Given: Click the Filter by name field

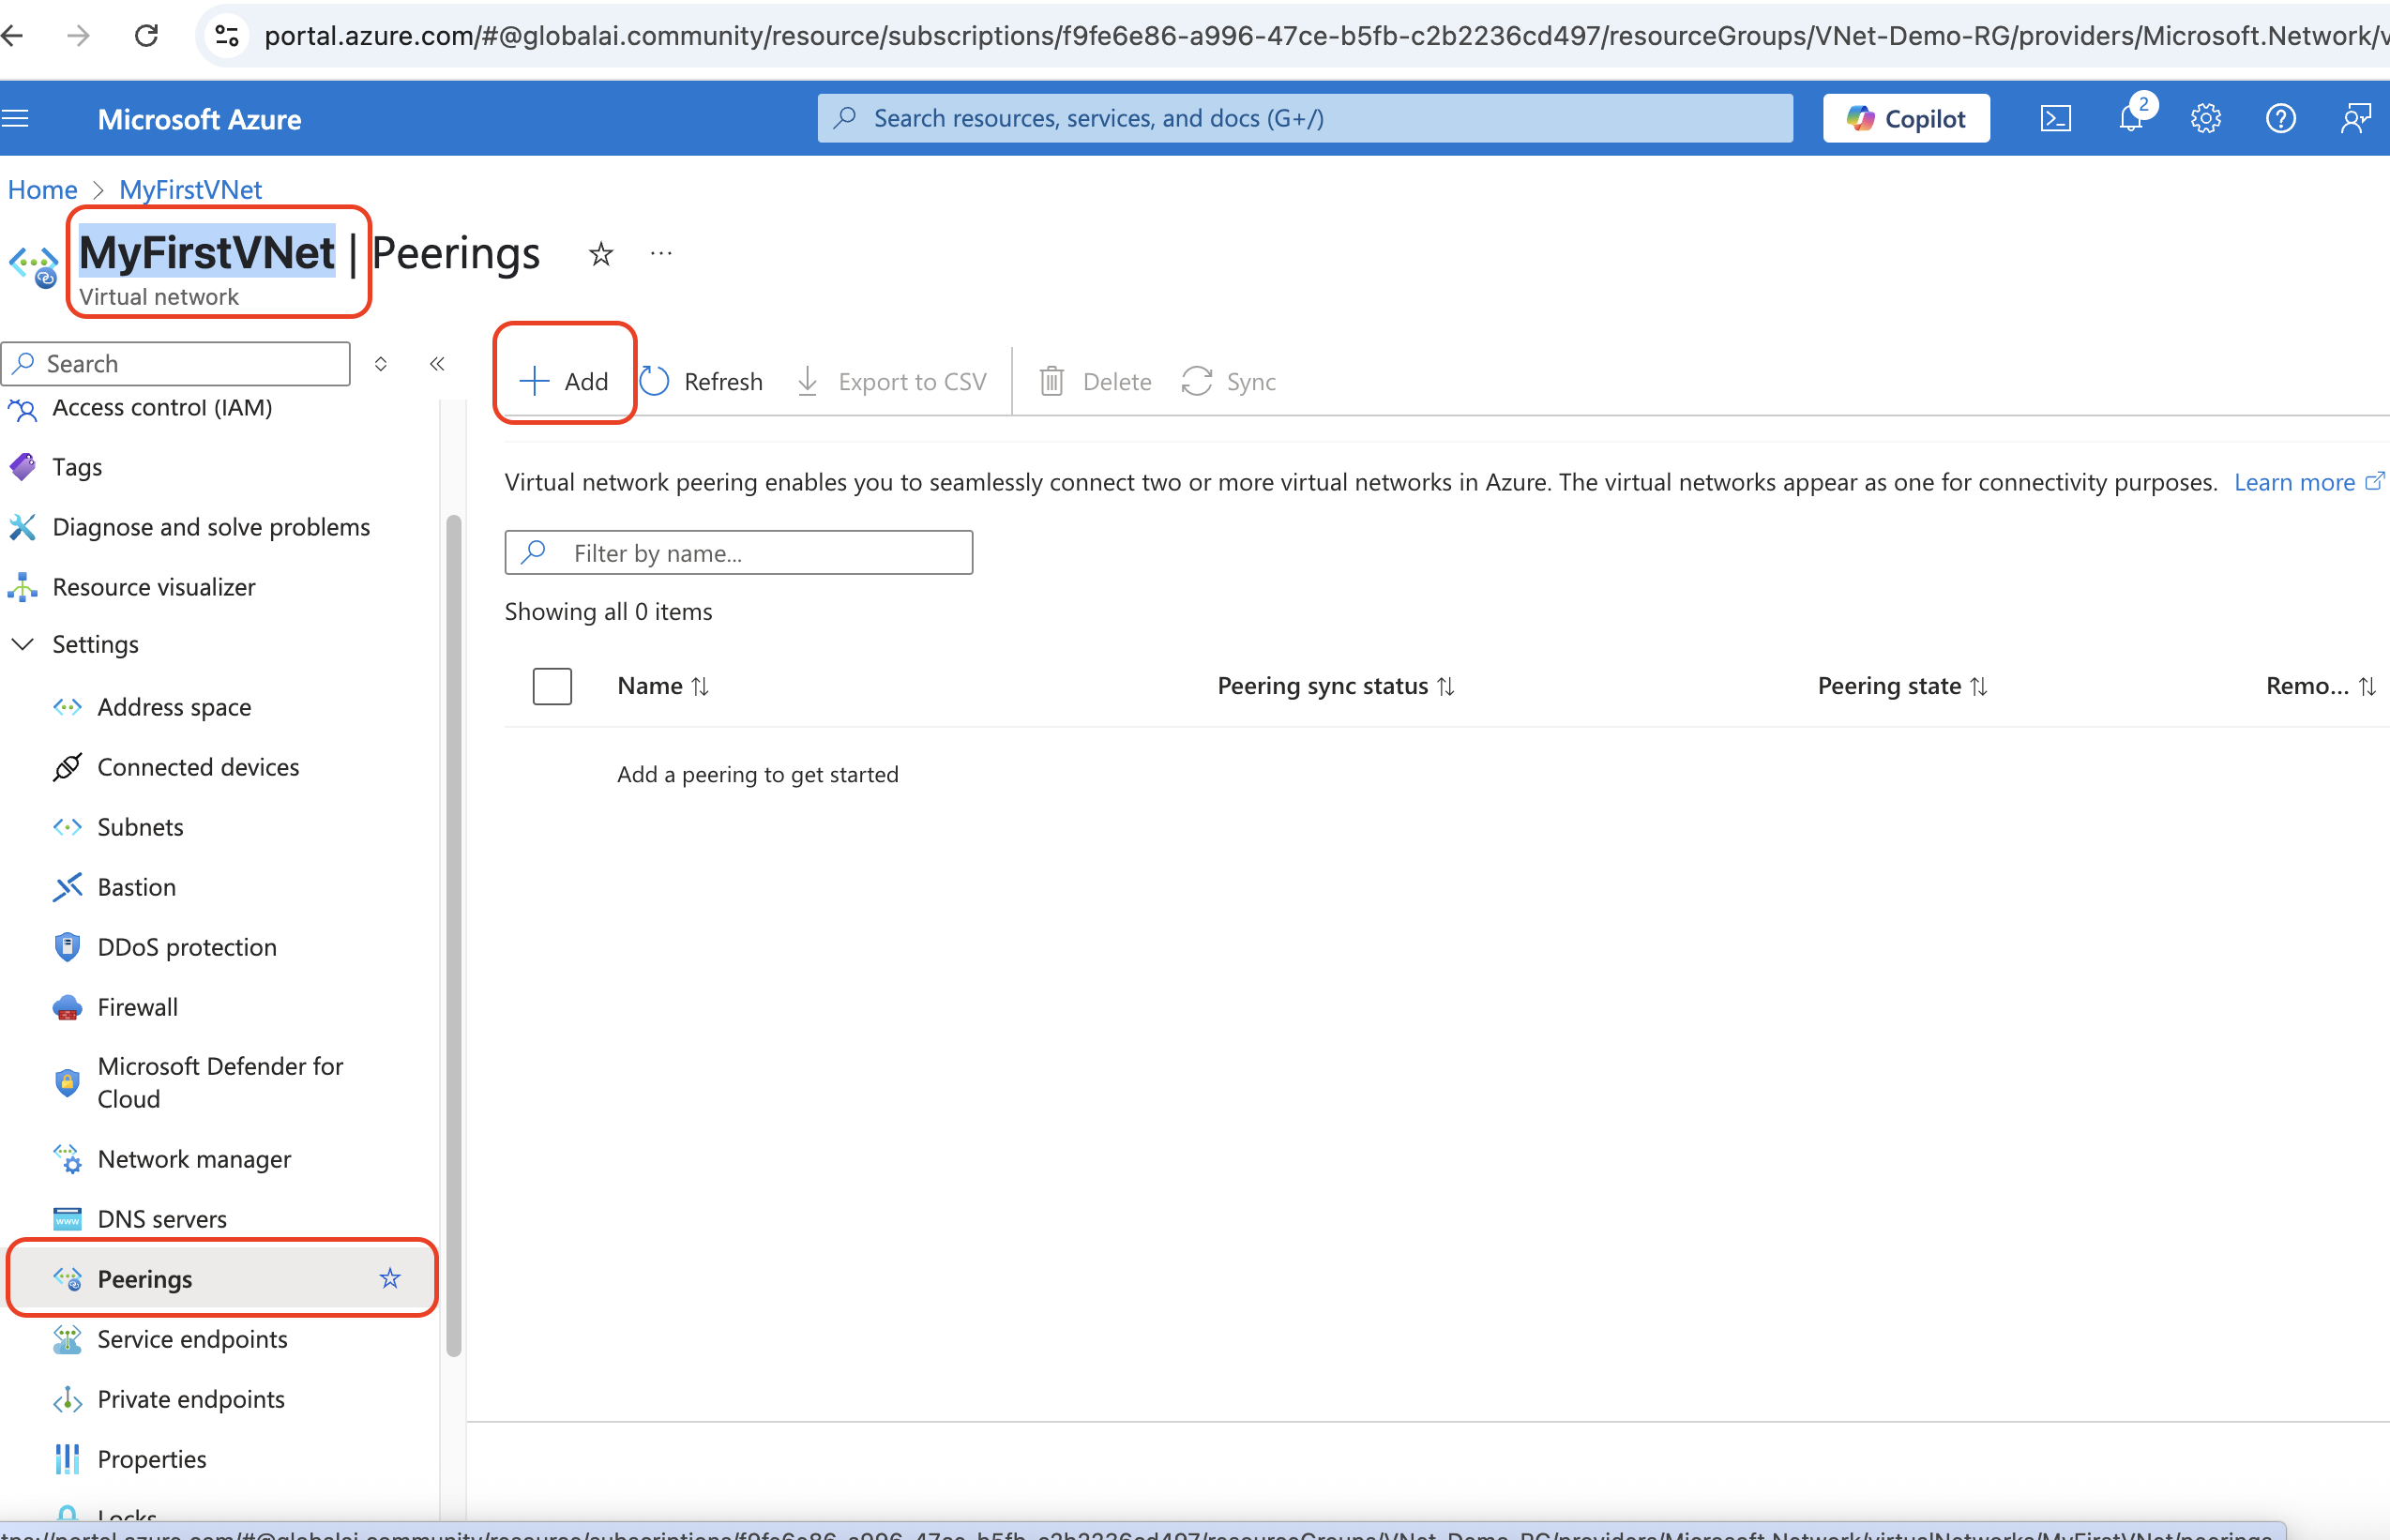Looking at the screenshot, I should [x=738, y=553].
